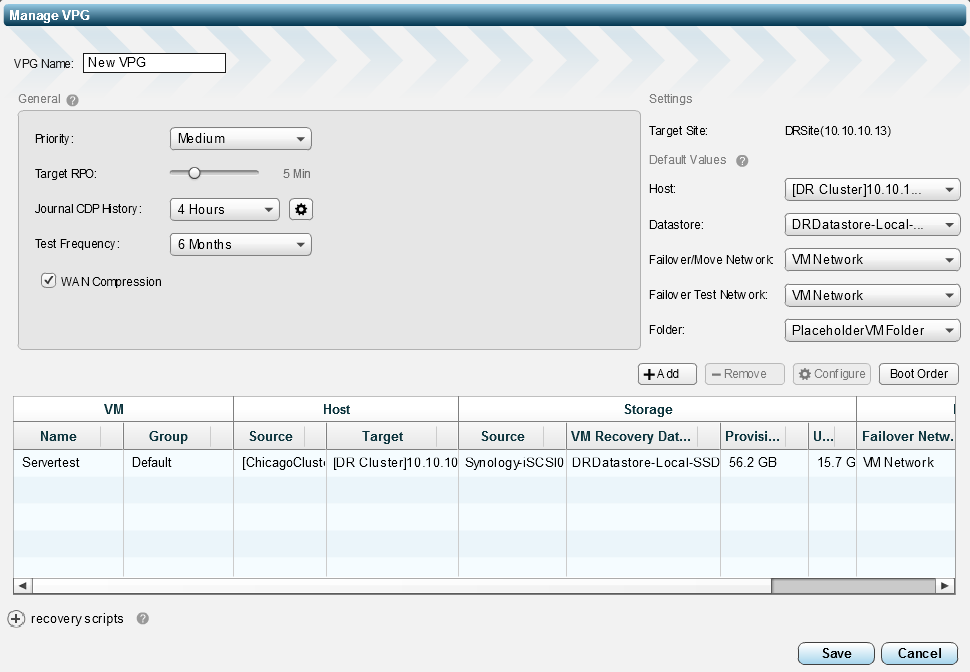Click help icon next to recovery scripts

coord(143,619)
